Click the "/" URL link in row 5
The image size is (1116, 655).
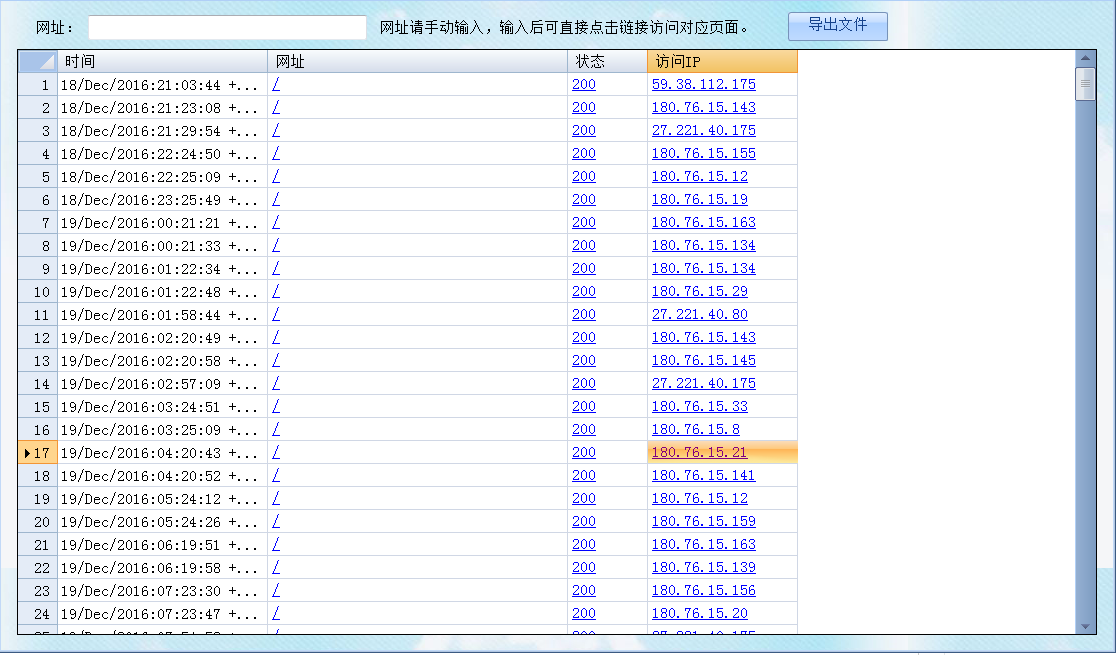click(276, 177)
